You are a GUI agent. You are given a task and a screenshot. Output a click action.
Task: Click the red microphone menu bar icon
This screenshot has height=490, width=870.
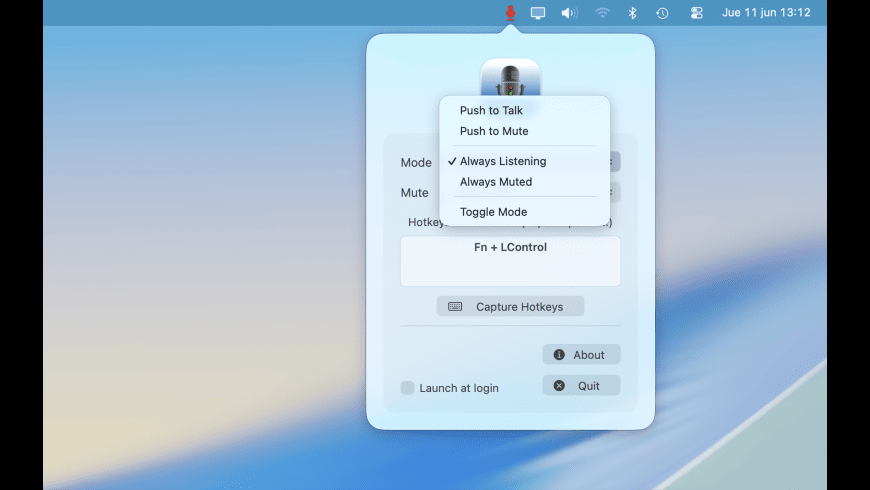click(x=510, y=13)
